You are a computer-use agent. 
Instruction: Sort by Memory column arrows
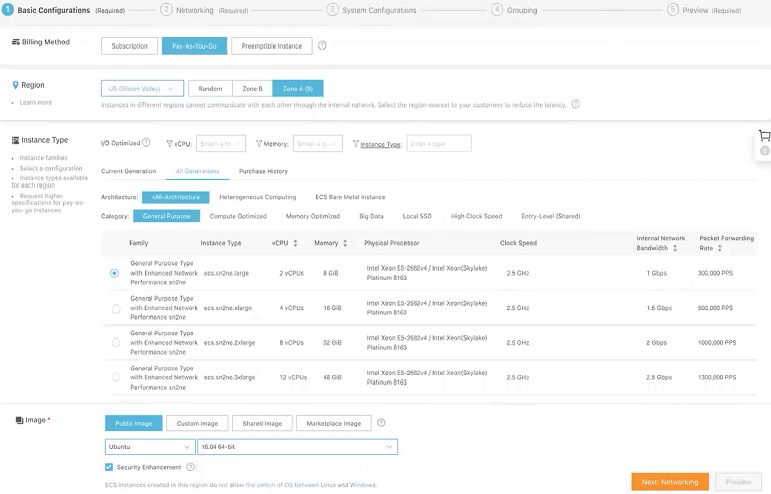pyautogui.click(x=345, y=243)
